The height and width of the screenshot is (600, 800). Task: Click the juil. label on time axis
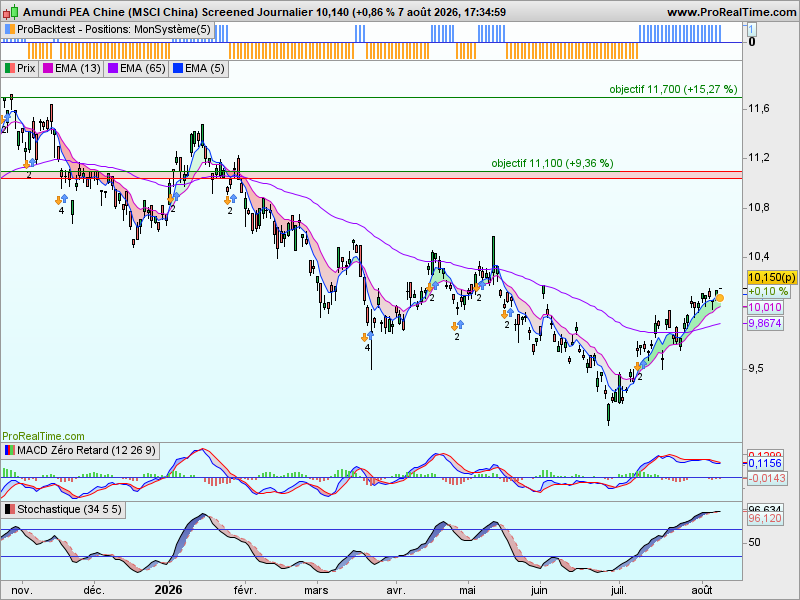point(619,590)
